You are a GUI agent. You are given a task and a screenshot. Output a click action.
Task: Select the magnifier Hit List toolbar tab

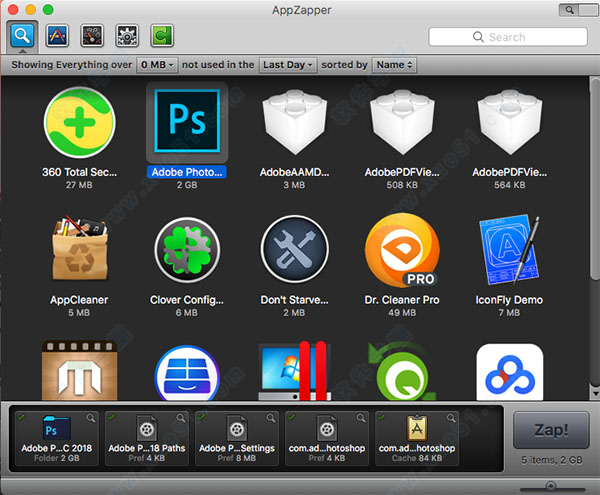[22, 36]
